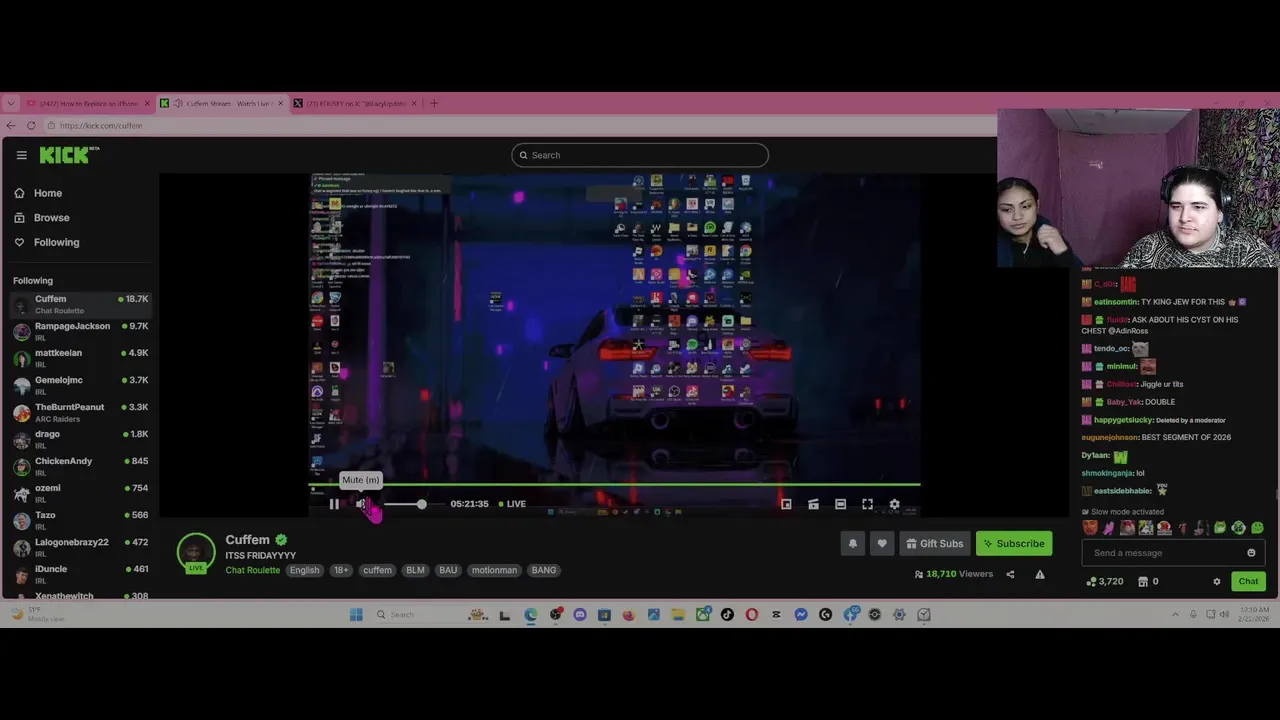Switch to the YouTube iPhone browser tab

[88, 103]
